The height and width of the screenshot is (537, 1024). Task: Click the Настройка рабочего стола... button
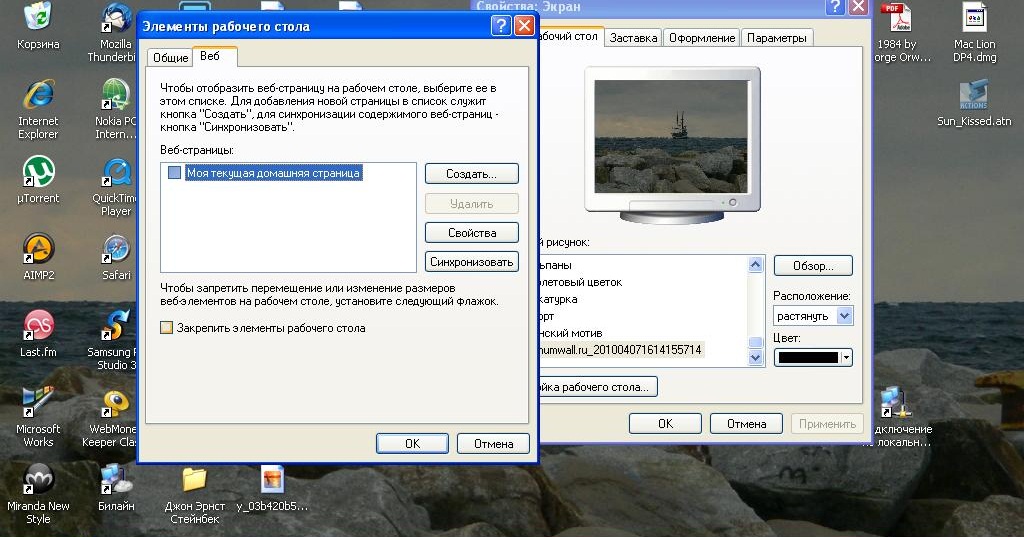(598, 387)
